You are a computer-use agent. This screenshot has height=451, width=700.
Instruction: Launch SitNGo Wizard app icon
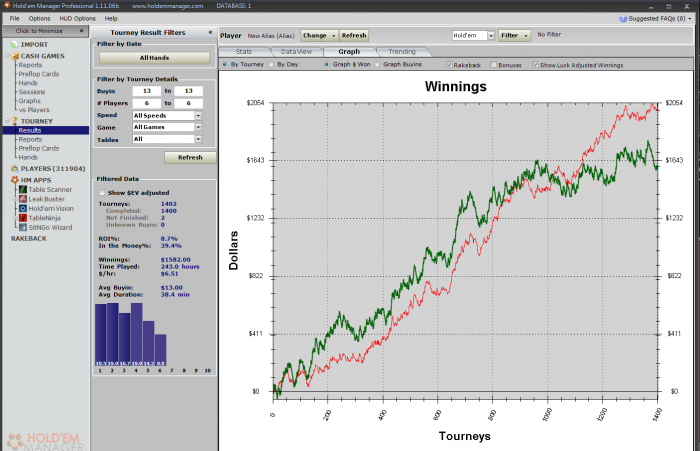pos(23,227)
